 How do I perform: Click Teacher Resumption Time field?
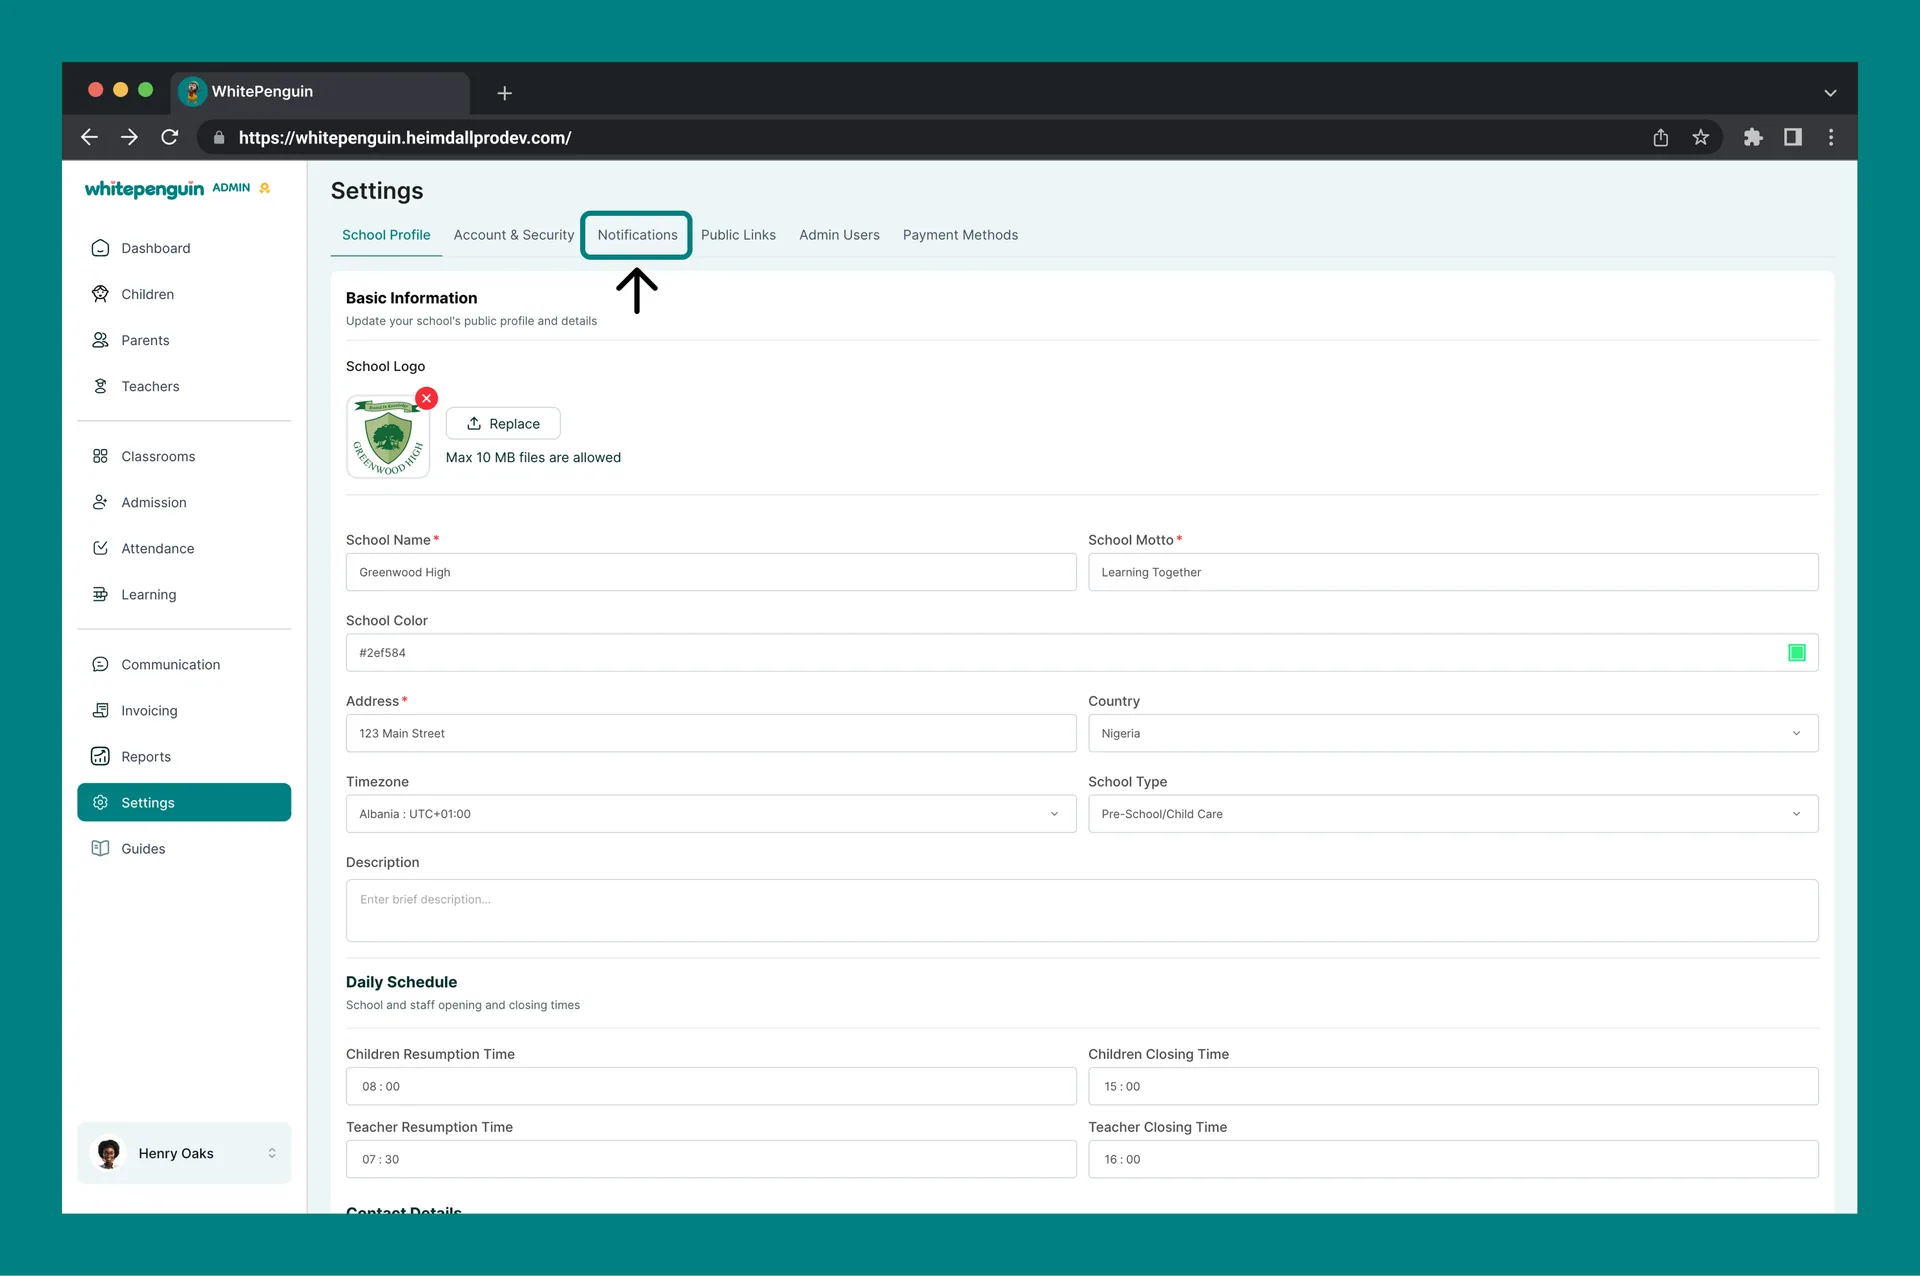click(x=711, y=1159)
